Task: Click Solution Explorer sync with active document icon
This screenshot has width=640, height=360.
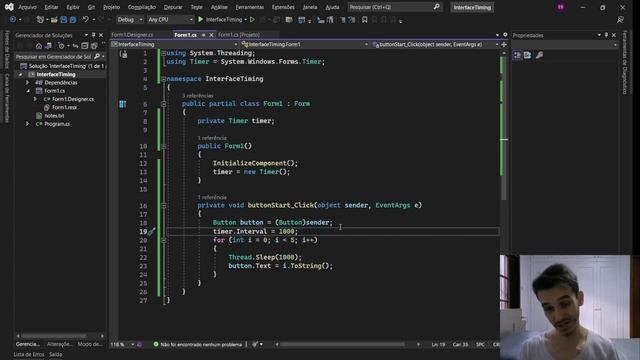Action: tap(76, 46)
